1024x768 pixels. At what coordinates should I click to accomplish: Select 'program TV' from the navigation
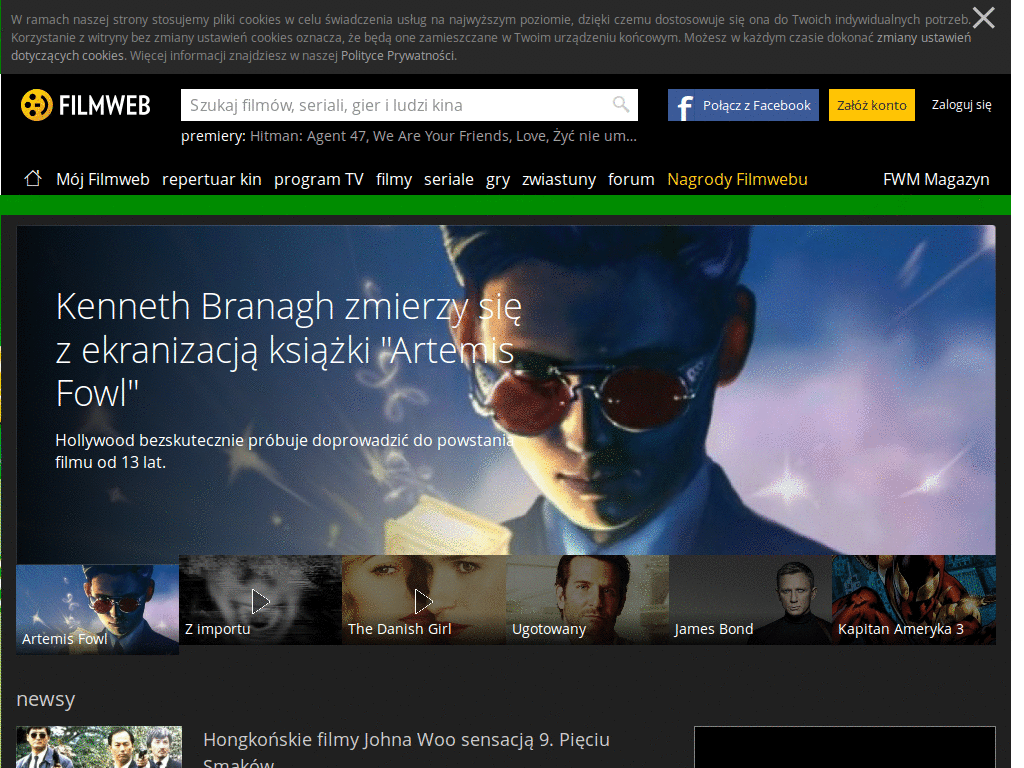[318, 179]
